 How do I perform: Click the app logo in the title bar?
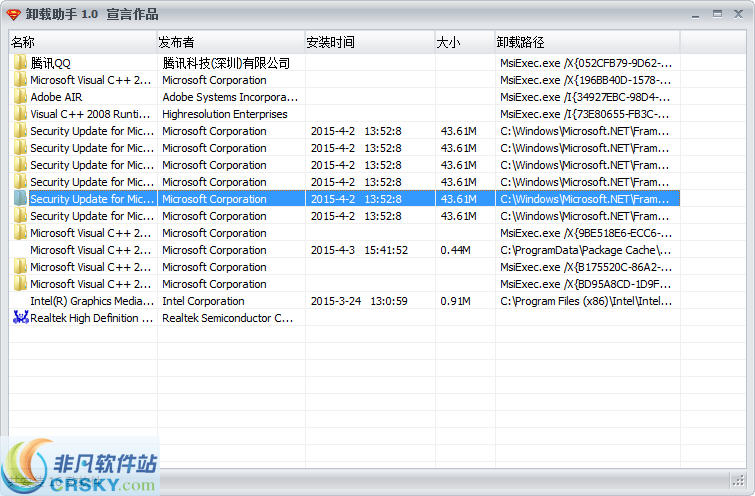(x=13, y=14)
